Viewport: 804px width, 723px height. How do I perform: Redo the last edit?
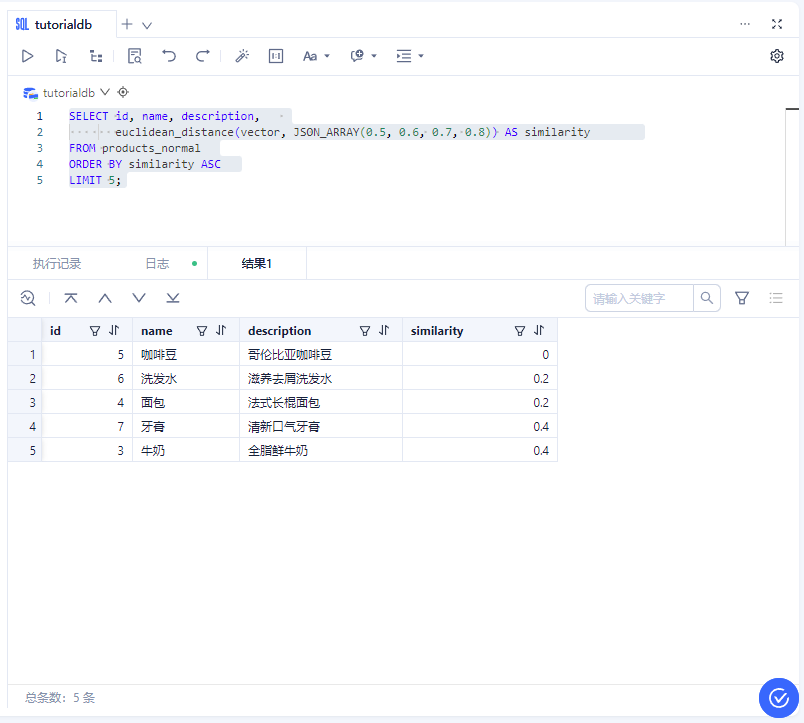203,56
